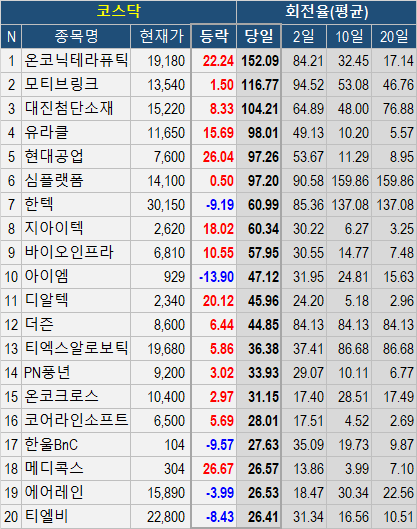This screenshot has height=529, width=417.
Task: Click stock name PN풍년
Action: click(x=47, y=372)
